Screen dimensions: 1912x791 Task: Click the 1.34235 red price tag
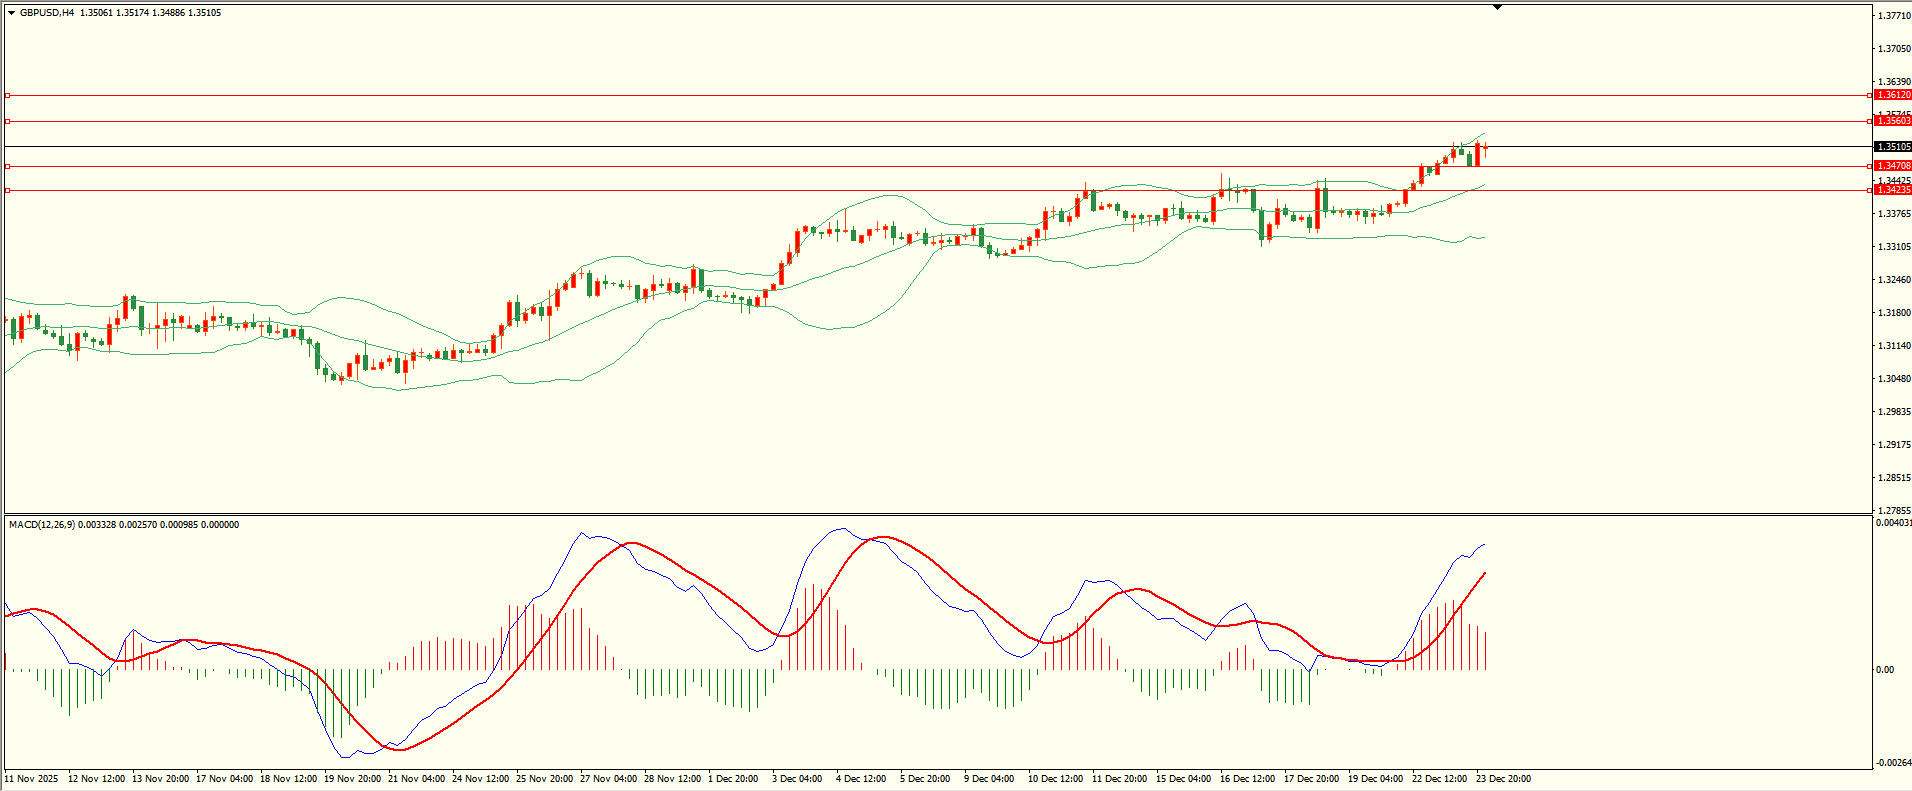(x=1892, y=190)
